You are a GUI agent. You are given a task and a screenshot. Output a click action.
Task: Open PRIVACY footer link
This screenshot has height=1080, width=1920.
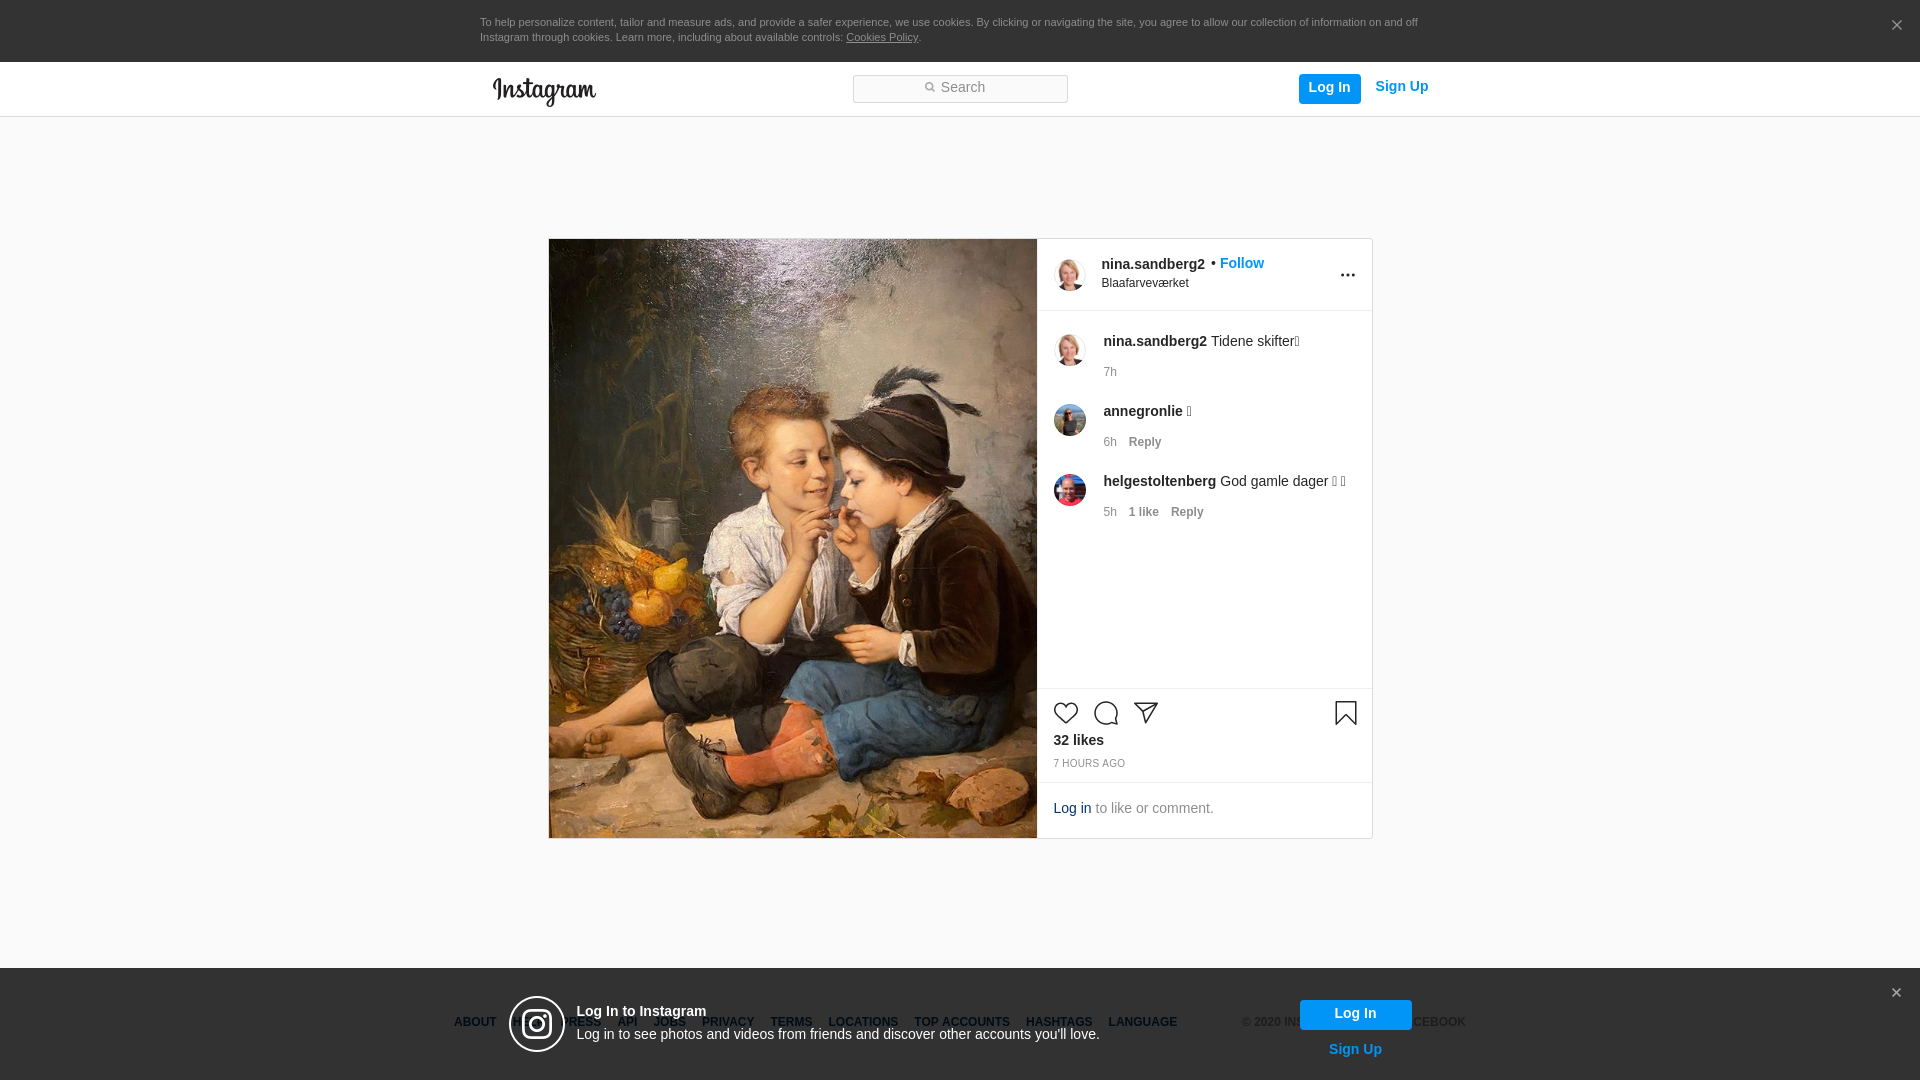pyautogui.click(x=728, y=1022)
